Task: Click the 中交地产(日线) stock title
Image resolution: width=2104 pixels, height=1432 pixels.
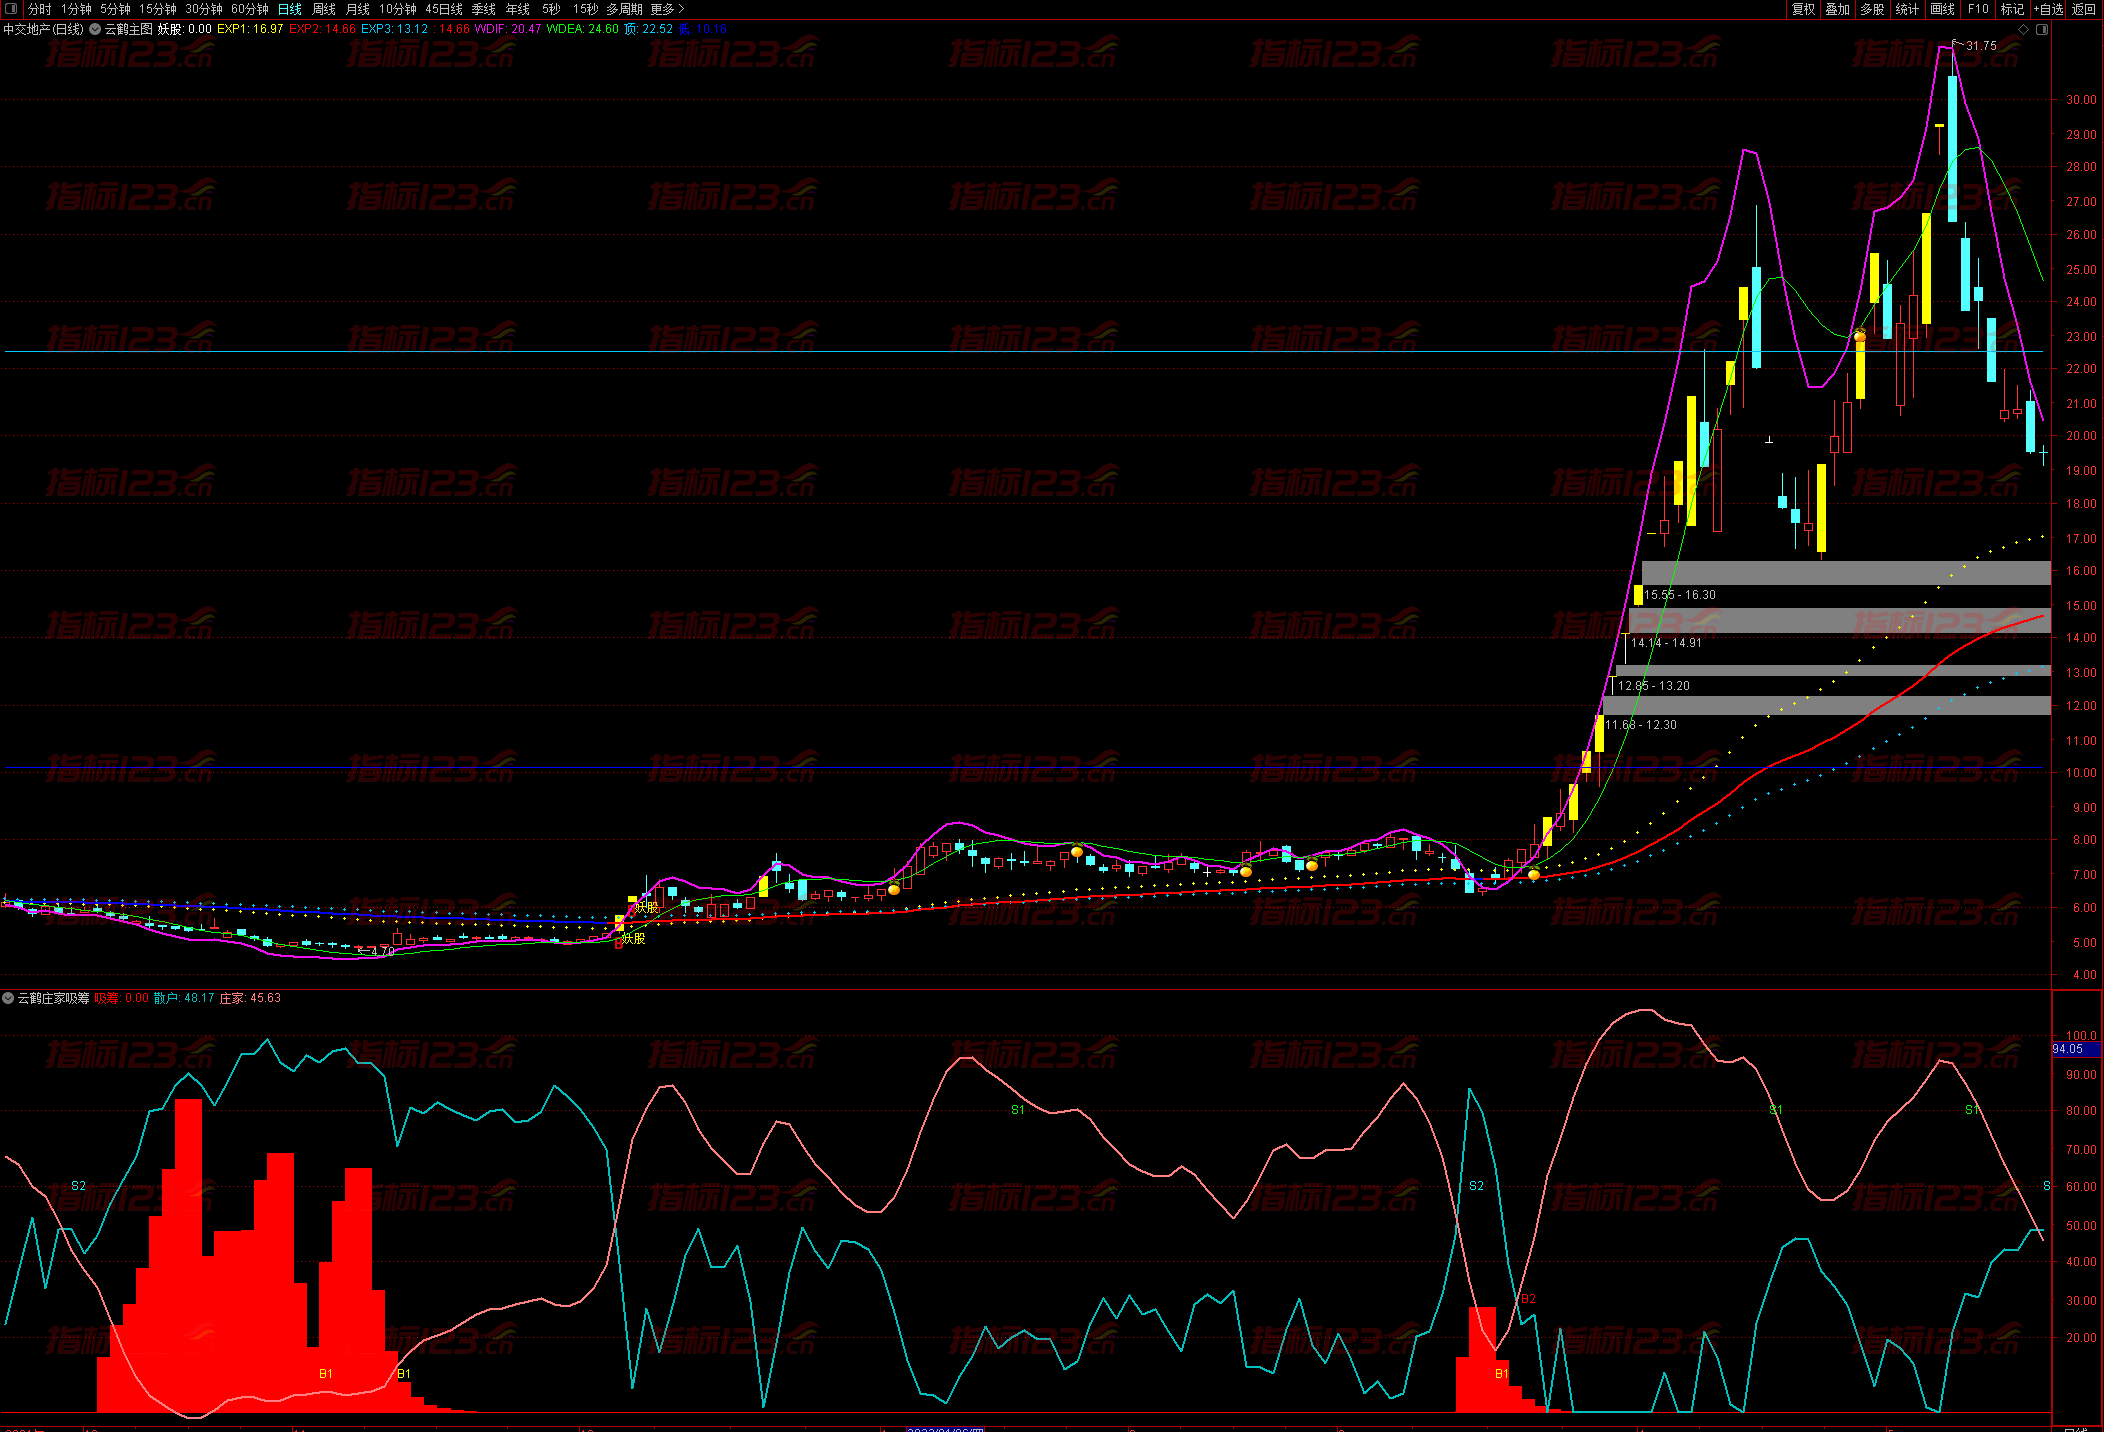Action: [44, 29]
